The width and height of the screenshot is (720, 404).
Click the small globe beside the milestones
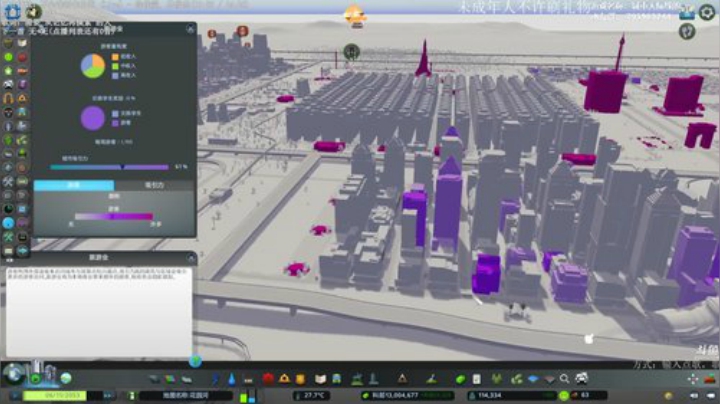(66, 378)
